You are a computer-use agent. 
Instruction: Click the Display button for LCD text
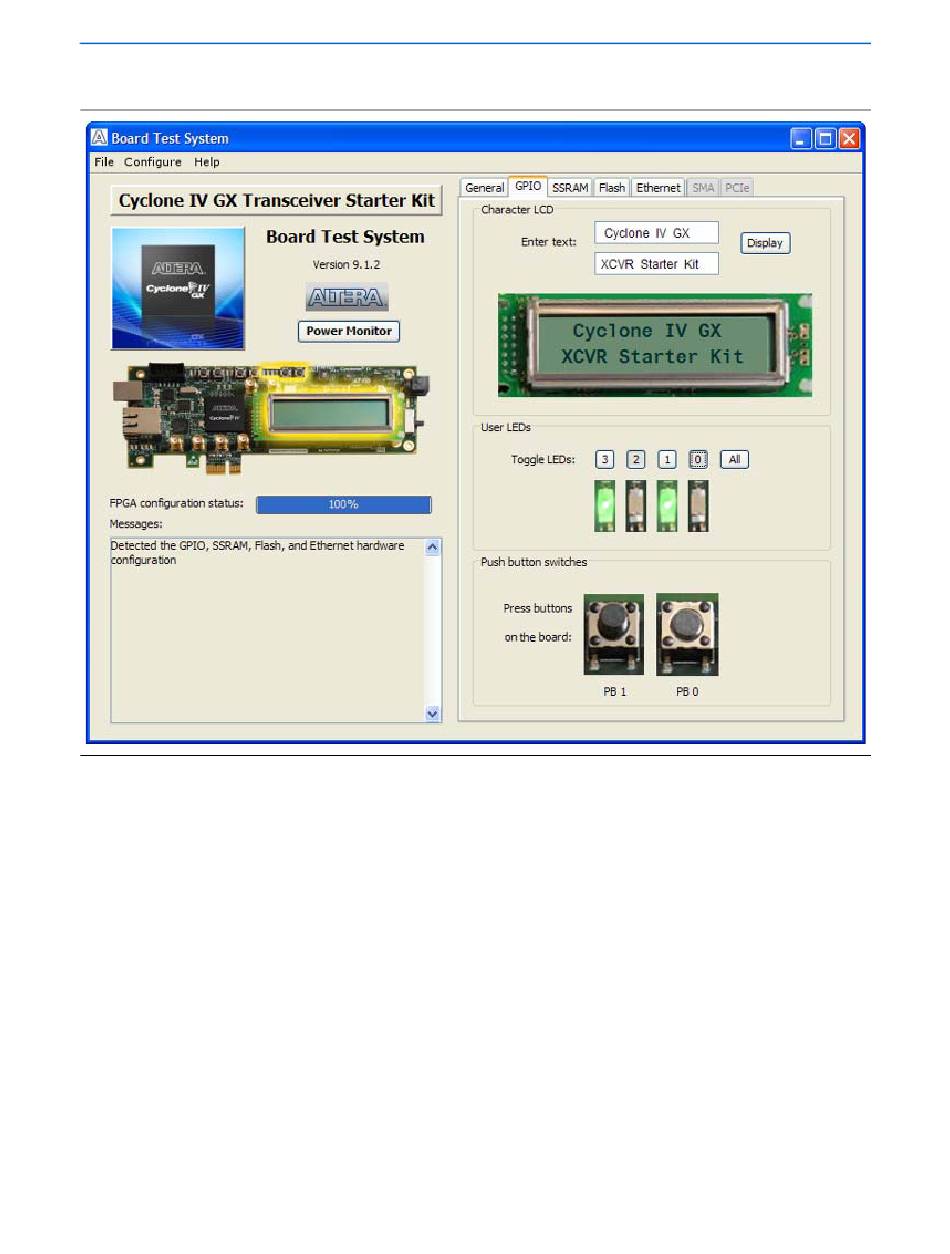click(765, 243)
